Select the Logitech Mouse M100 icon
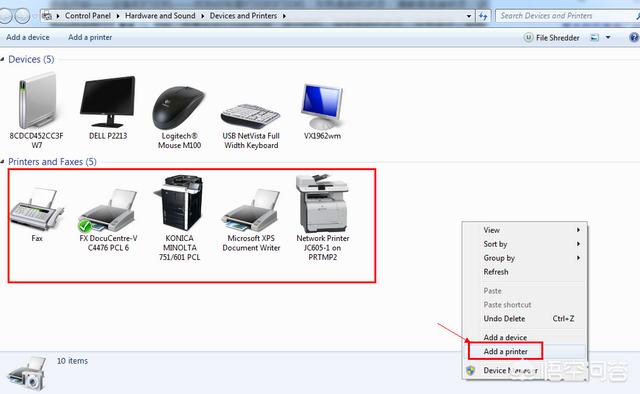This screenshot has height=394, width=640. tap(179, 108)
